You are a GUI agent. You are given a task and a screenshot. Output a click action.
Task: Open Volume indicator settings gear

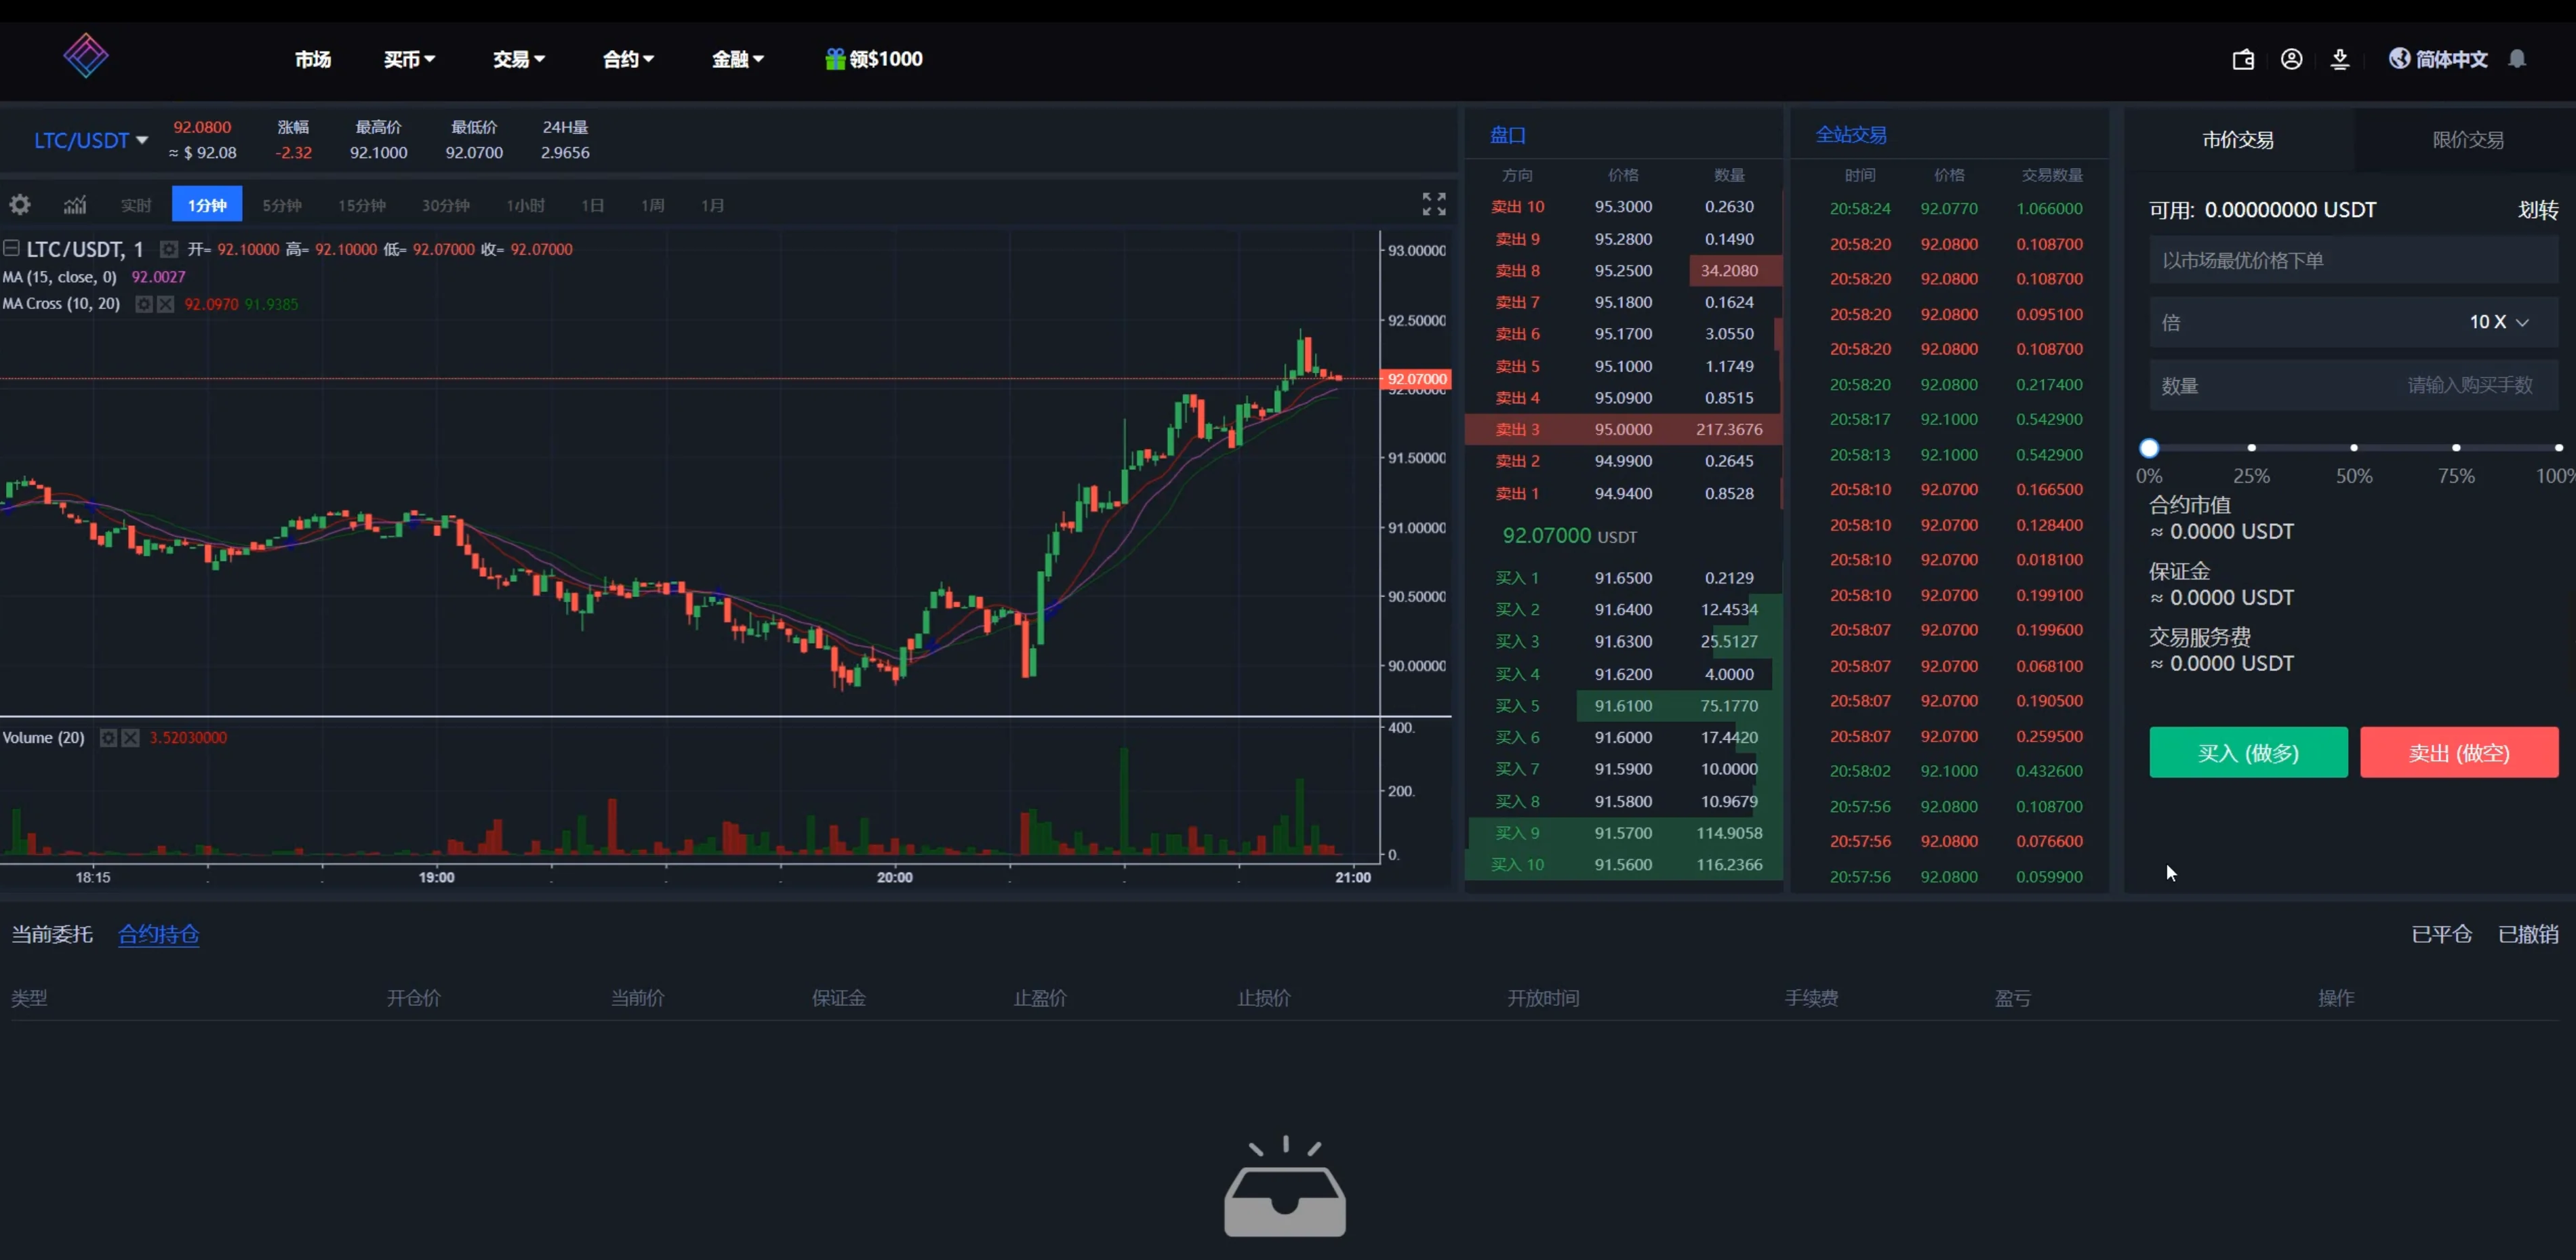(108, 738)
